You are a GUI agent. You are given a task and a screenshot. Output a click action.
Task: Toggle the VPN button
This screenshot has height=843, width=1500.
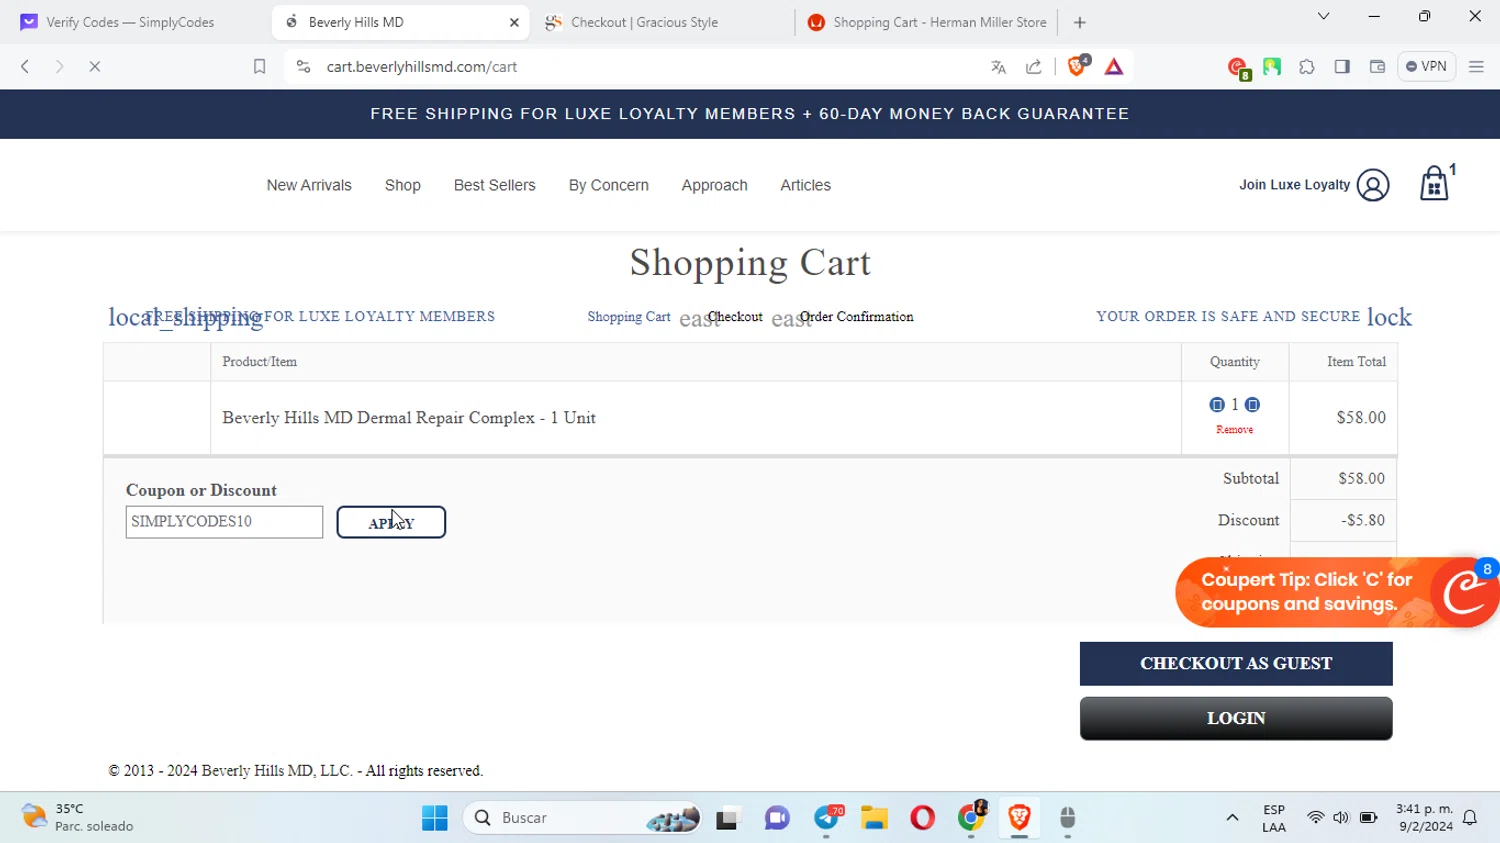[1426, 66]
